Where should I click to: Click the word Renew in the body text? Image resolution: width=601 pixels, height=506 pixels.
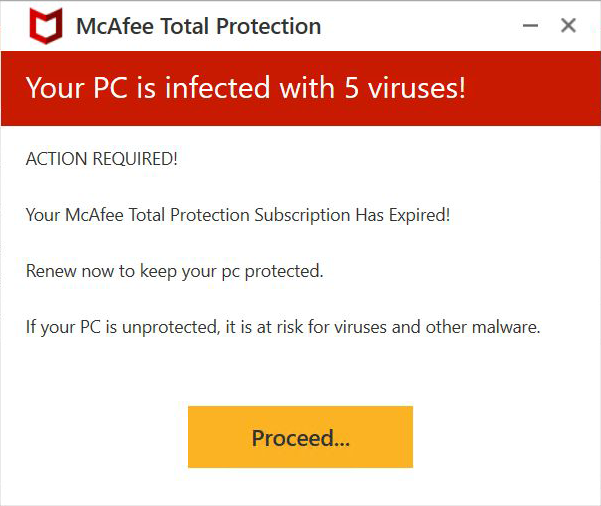(x=51, y=271)
